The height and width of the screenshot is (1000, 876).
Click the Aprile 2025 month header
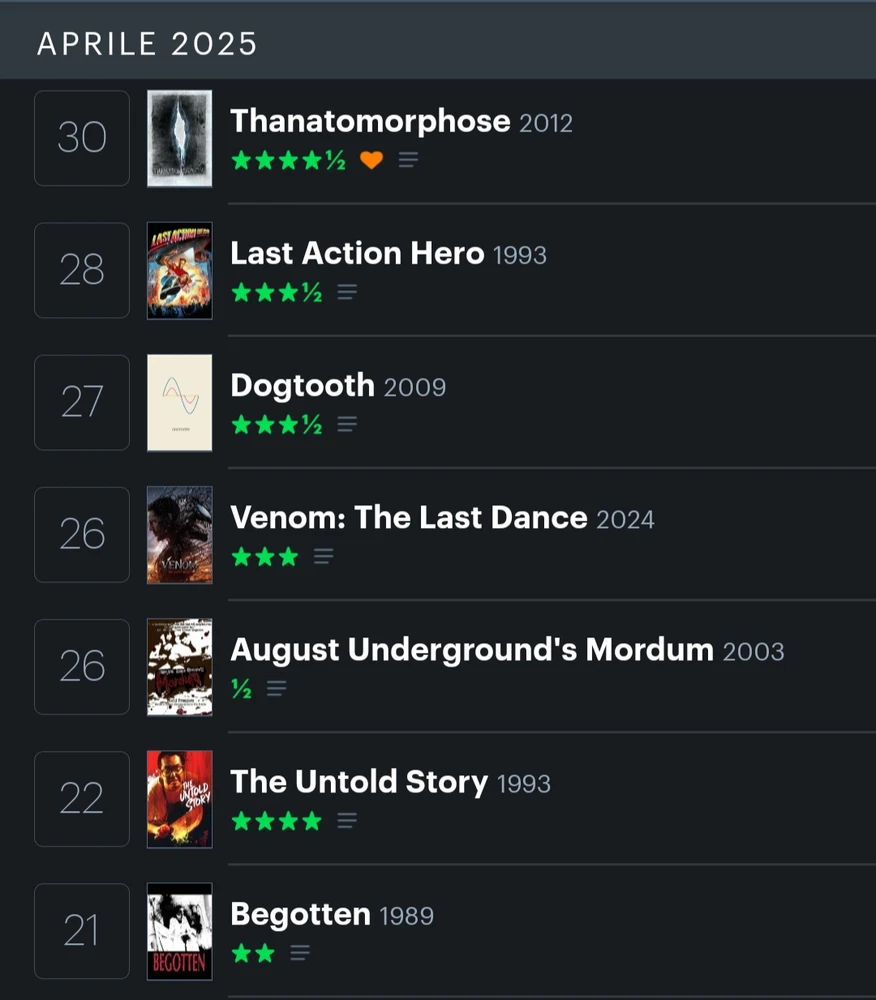click(148, 44)
